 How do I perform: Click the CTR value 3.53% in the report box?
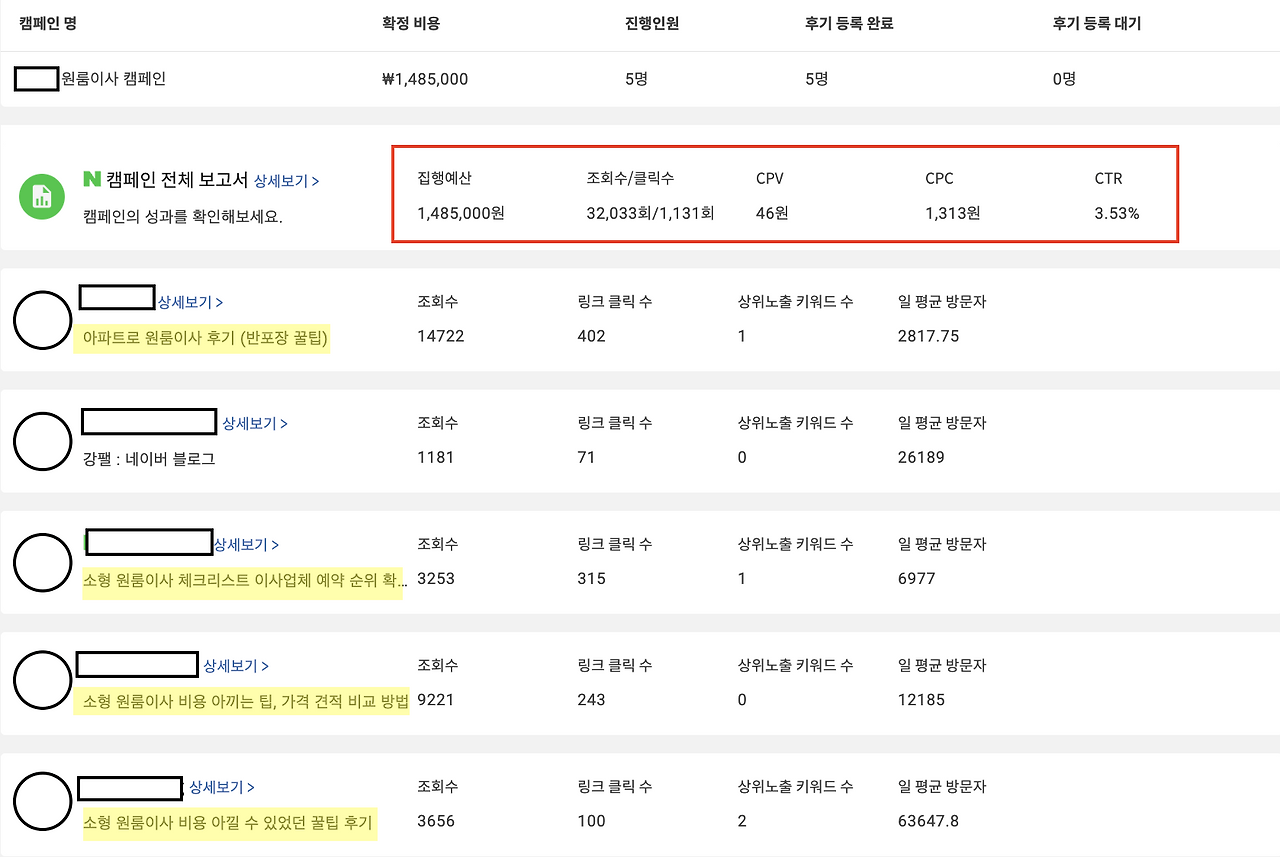[x=1116, y=213]
